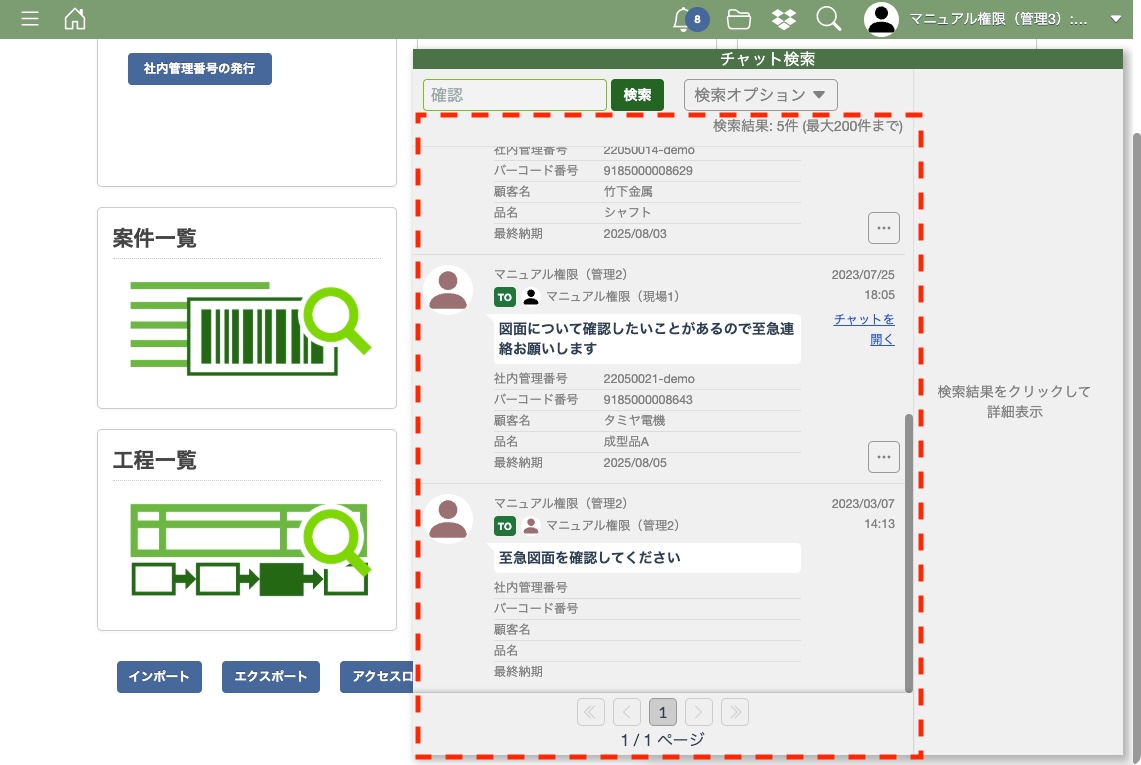This screenshot has height=765, width=1141.
Task: Open the 工程一覧 process flow icon
Action: click(x=249, y=549)
